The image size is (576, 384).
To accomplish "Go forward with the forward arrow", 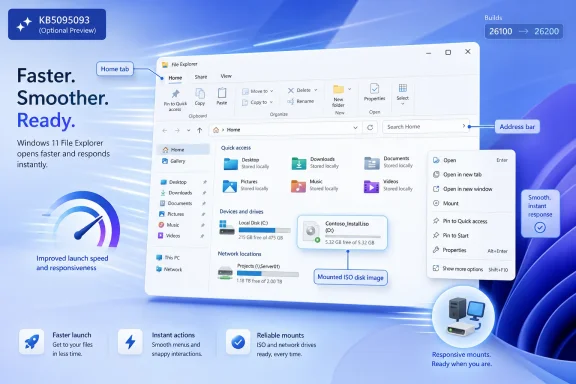I will coord(177,130).
